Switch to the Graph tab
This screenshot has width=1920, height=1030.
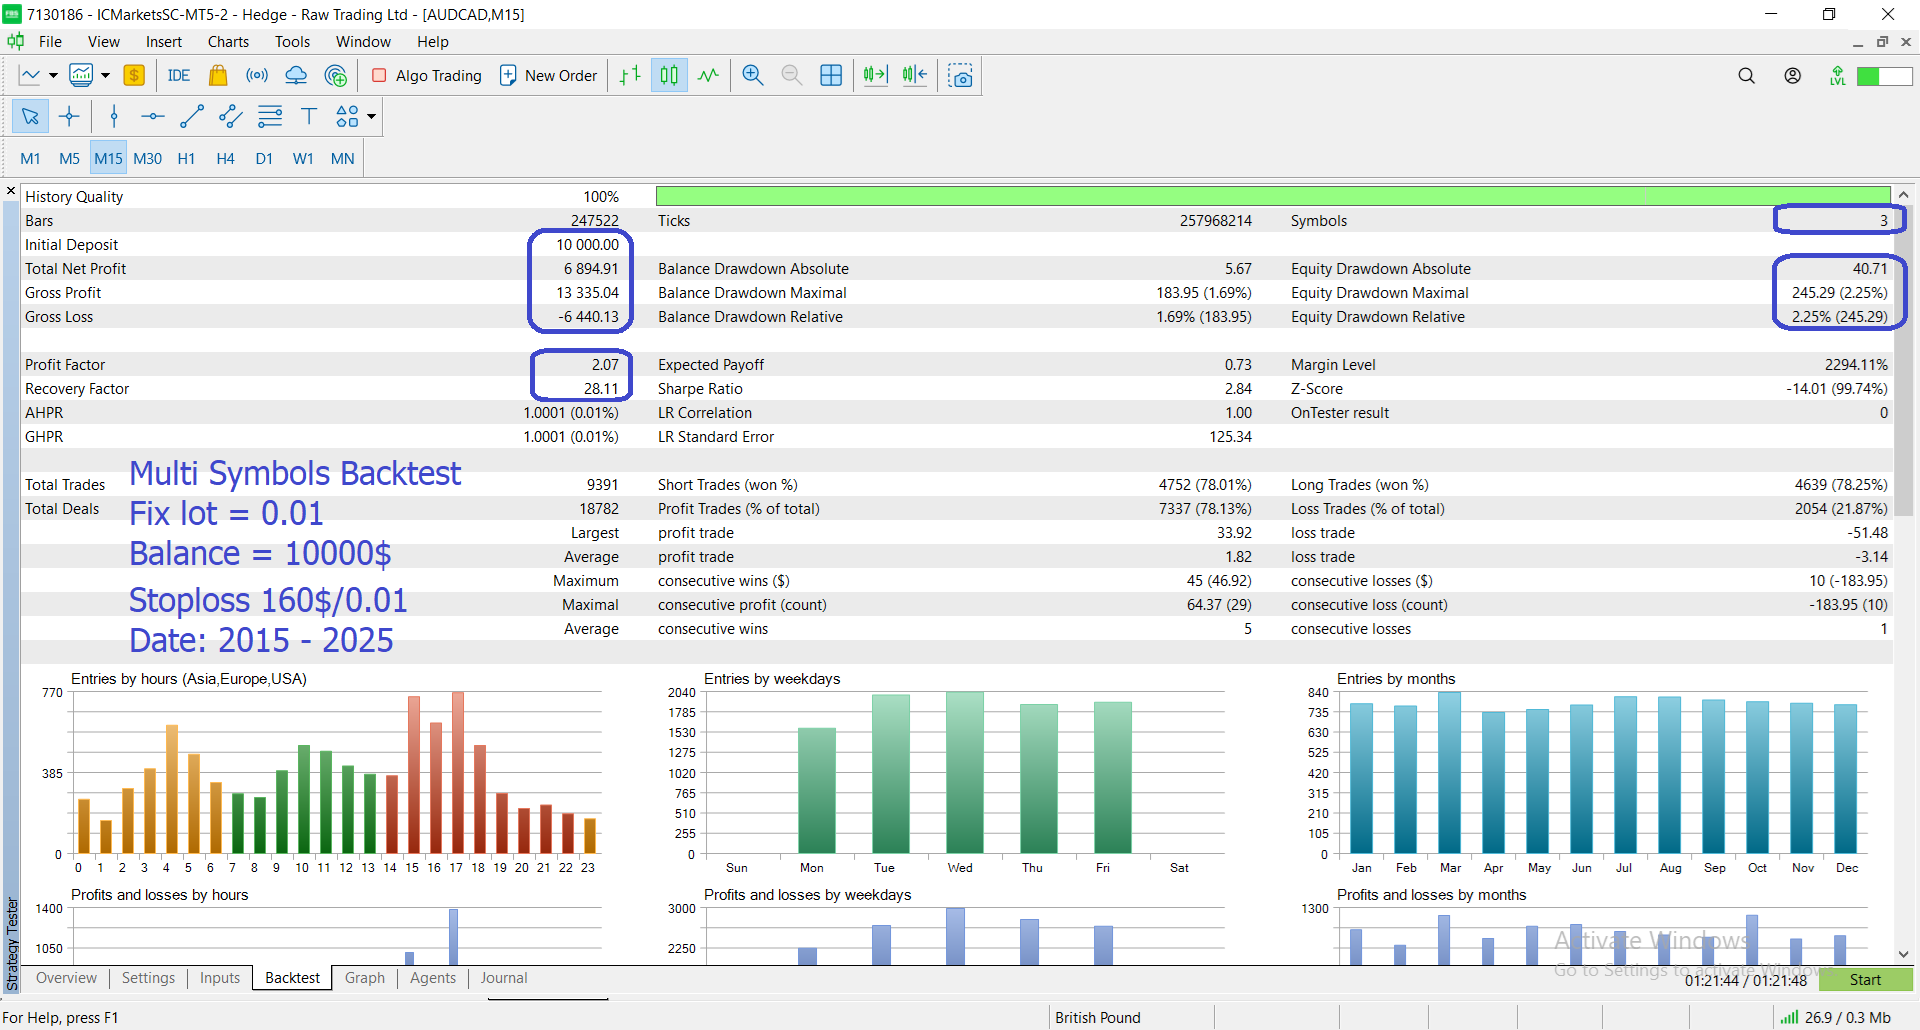[365, 978]
